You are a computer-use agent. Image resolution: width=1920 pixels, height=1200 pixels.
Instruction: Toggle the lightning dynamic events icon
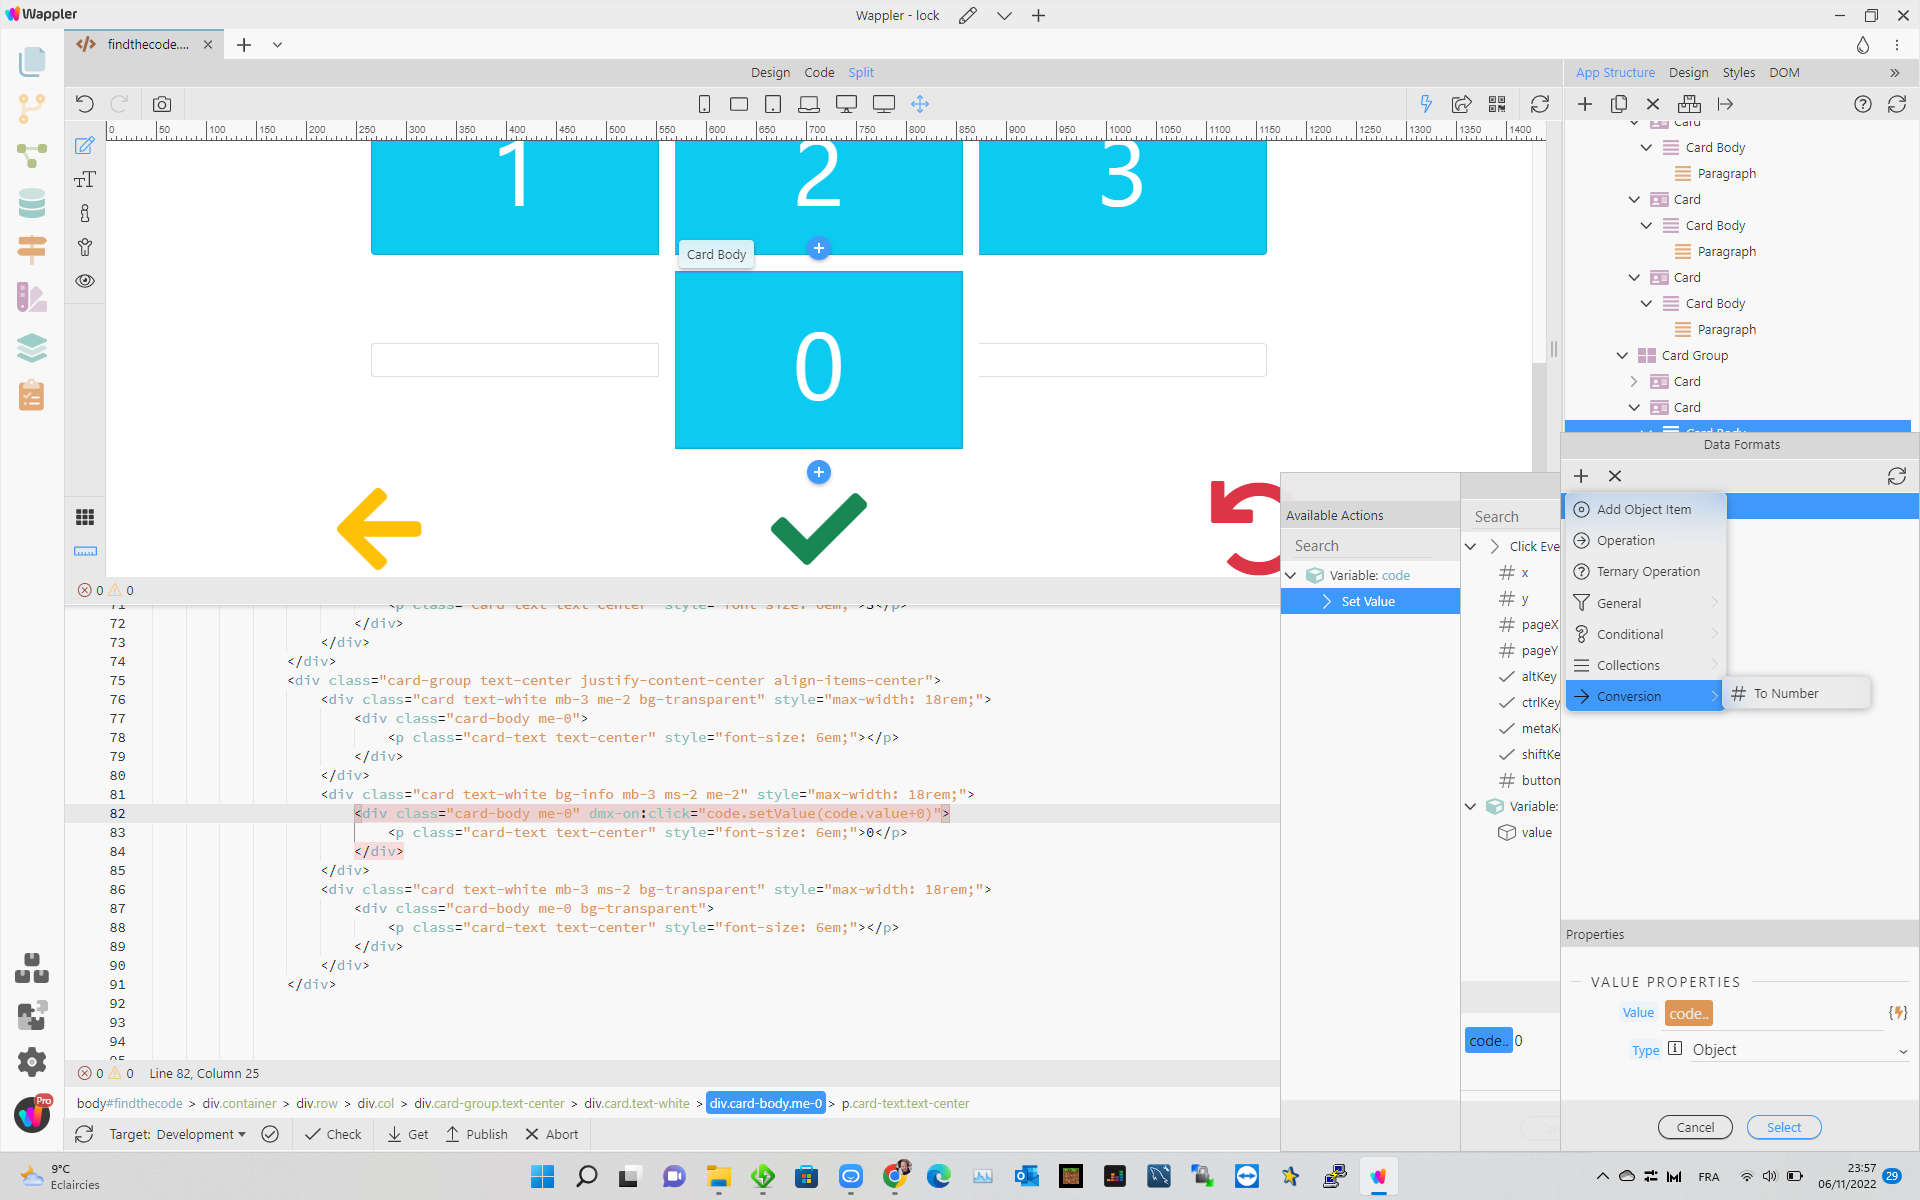click(1427, 104)
